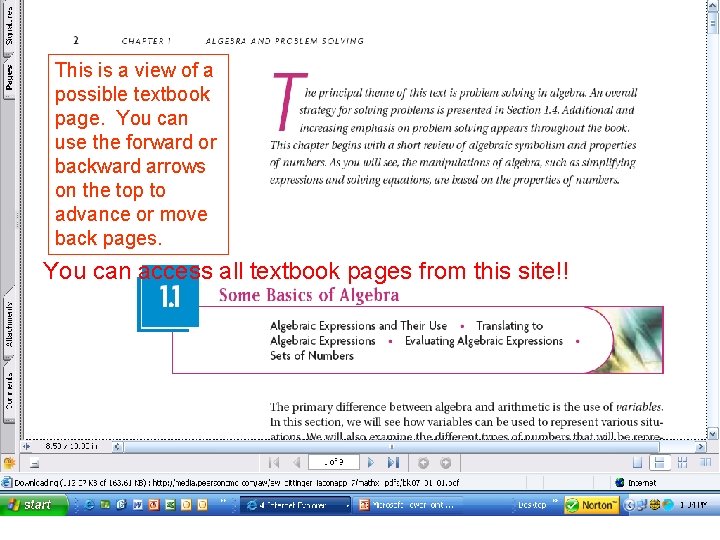Switch to Internet Explorer taskbar group
Image resolution: width=720 pixels, height=540 pixels.
point(295,505)
